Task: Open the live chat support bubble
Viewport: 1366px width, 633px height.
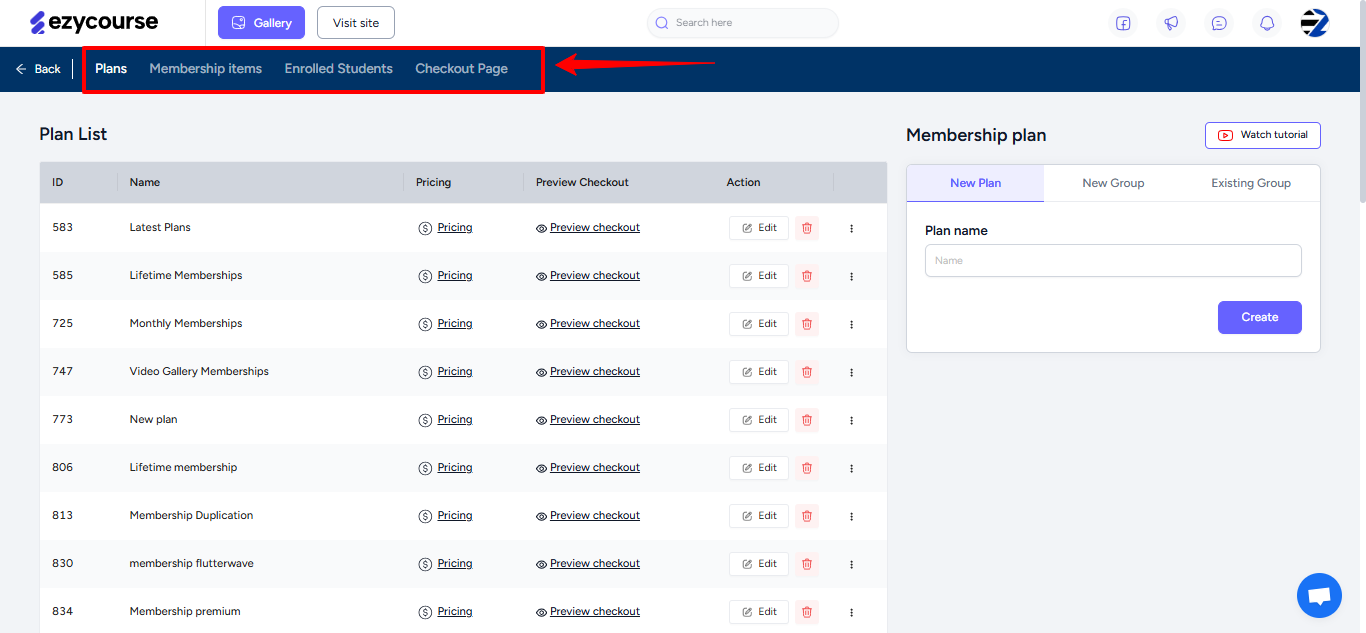Action: (1319, 596)
